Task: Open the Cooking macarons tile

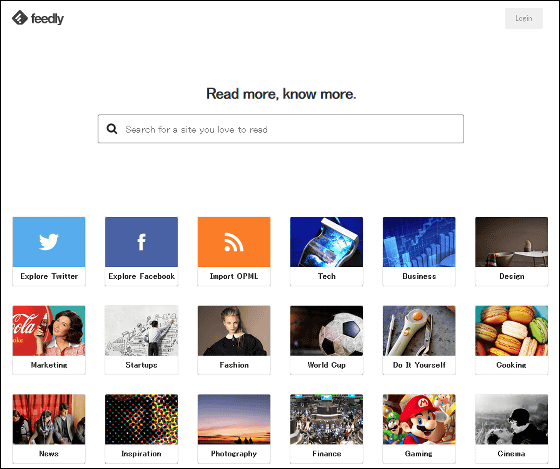Action: [x=511, y=340]
